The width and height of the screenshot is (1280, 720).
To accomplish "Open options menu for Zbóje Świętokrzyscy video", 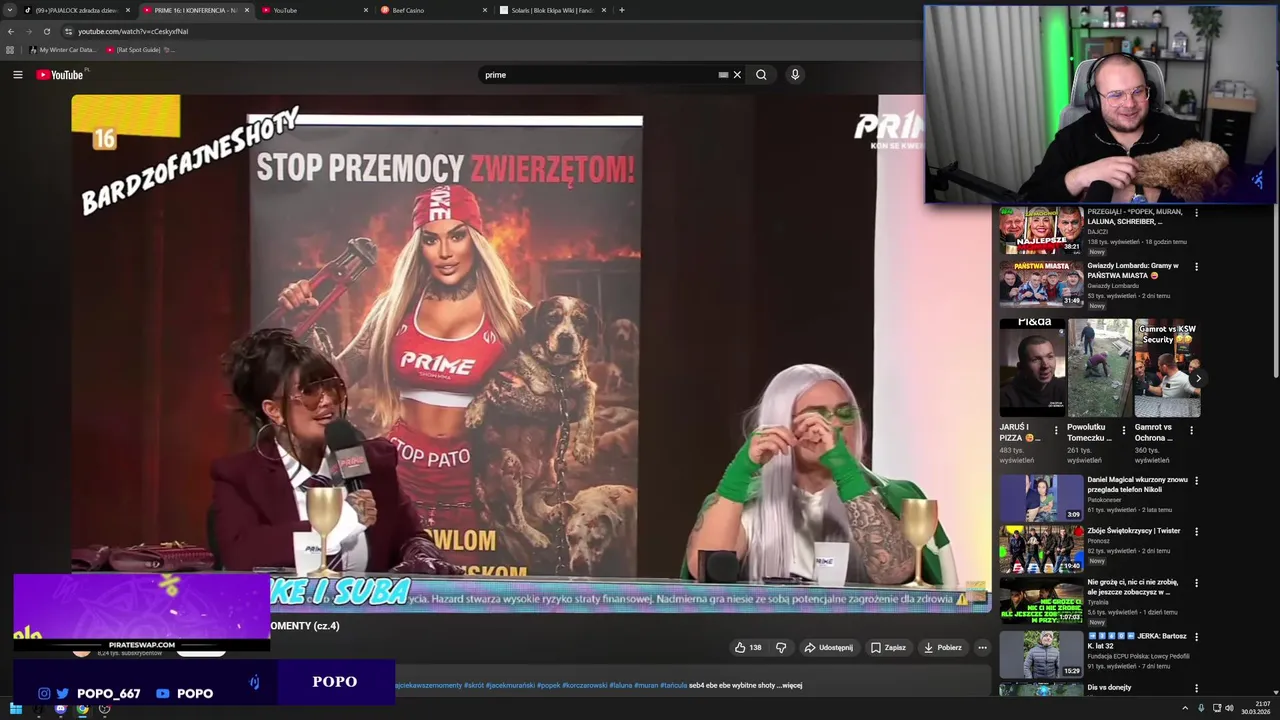I will [x=1196, y=532].
